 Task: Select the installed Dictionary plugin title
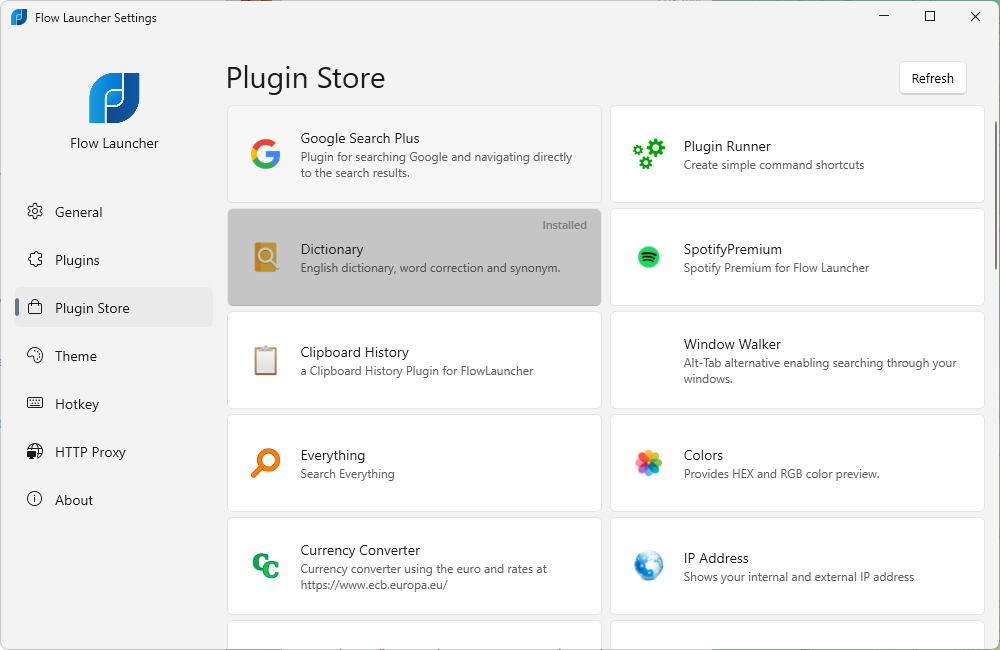tap(332, 249)
